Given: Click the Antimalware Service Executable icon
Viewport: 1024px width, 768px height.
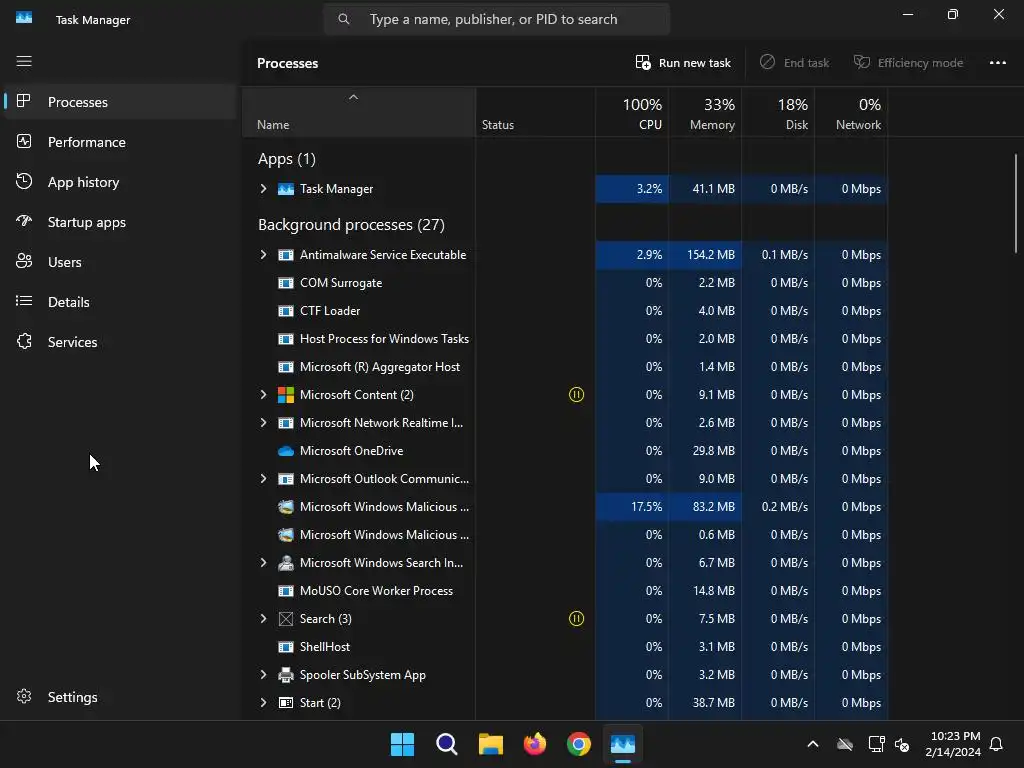Looking at the screenshot, I should click(x=286, y=255).
